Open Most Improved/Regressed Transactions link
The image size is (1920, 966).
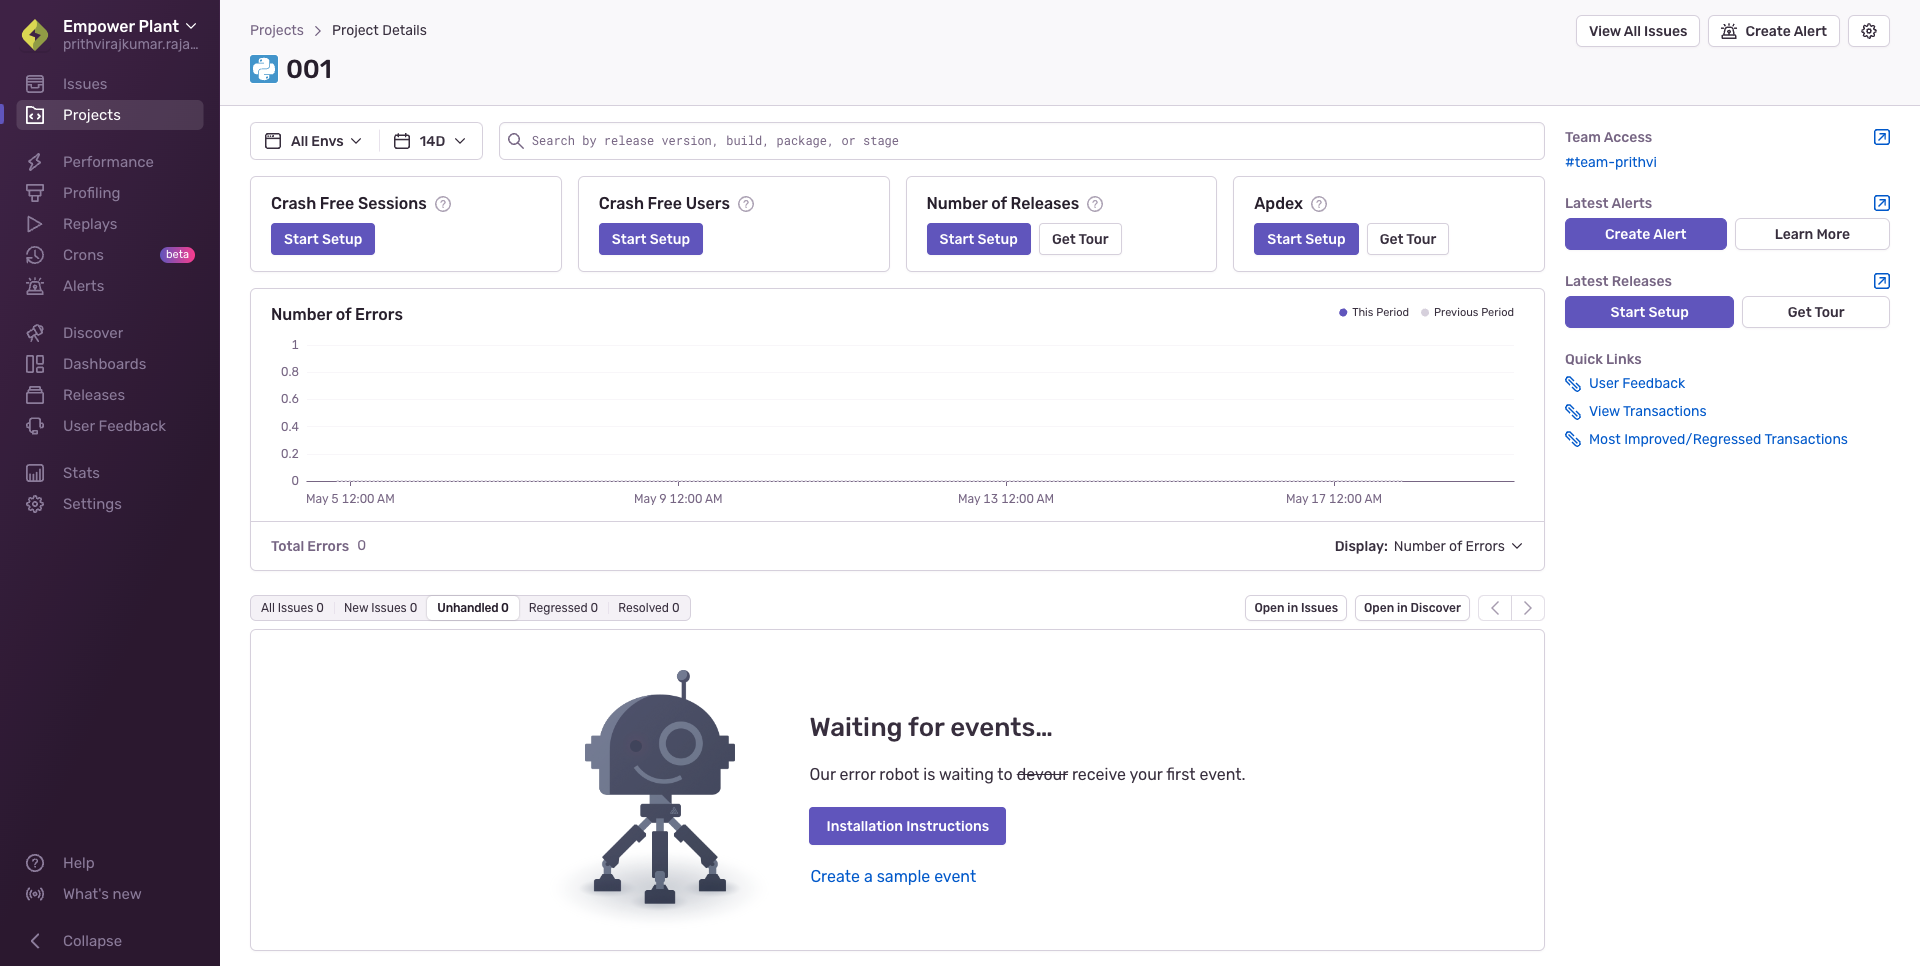[1717, 439]
